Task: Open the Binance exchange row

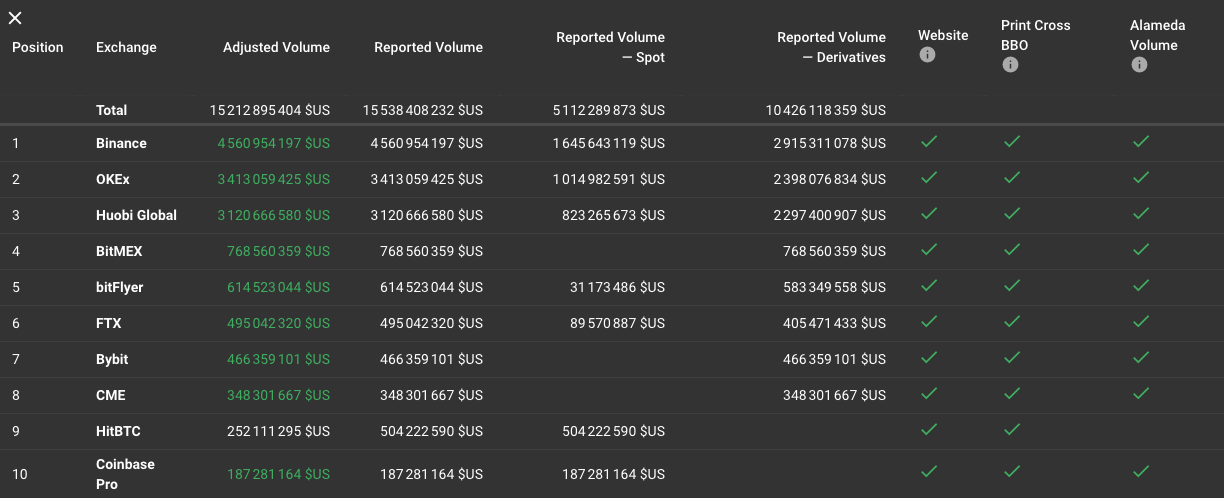Action: (612, 143)
